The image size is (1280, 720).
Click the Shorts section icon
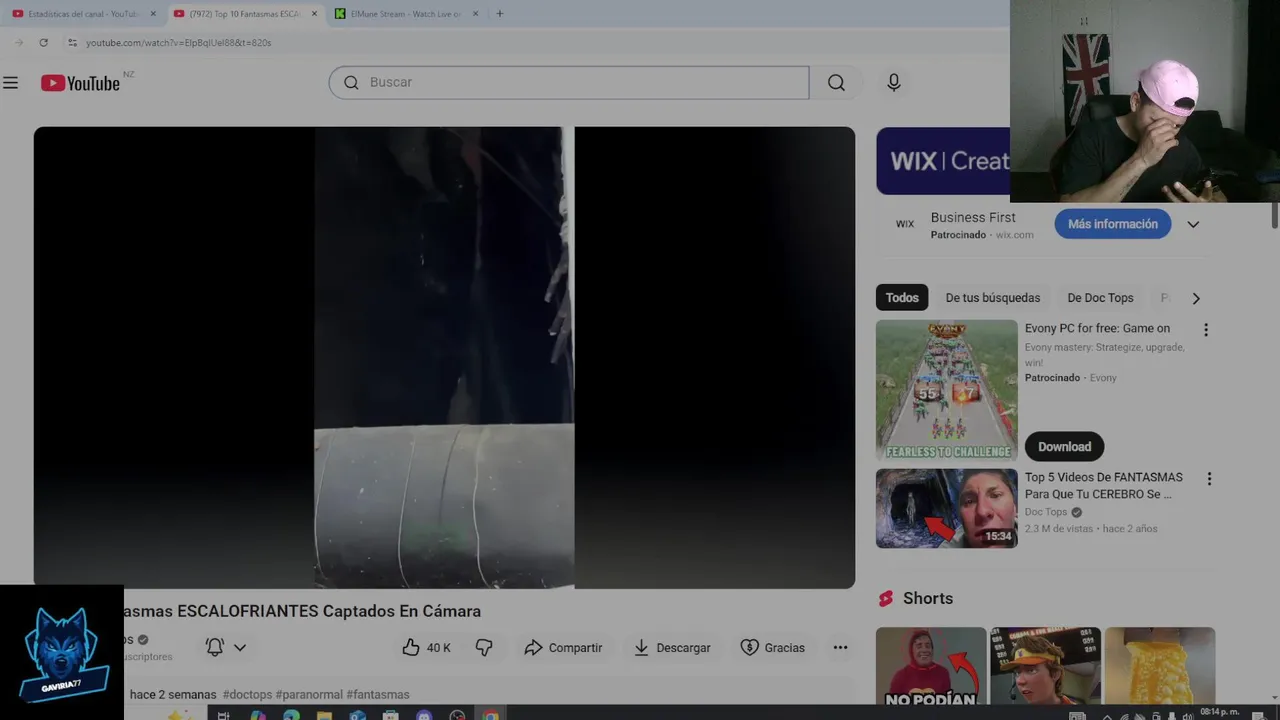[885, 598]
